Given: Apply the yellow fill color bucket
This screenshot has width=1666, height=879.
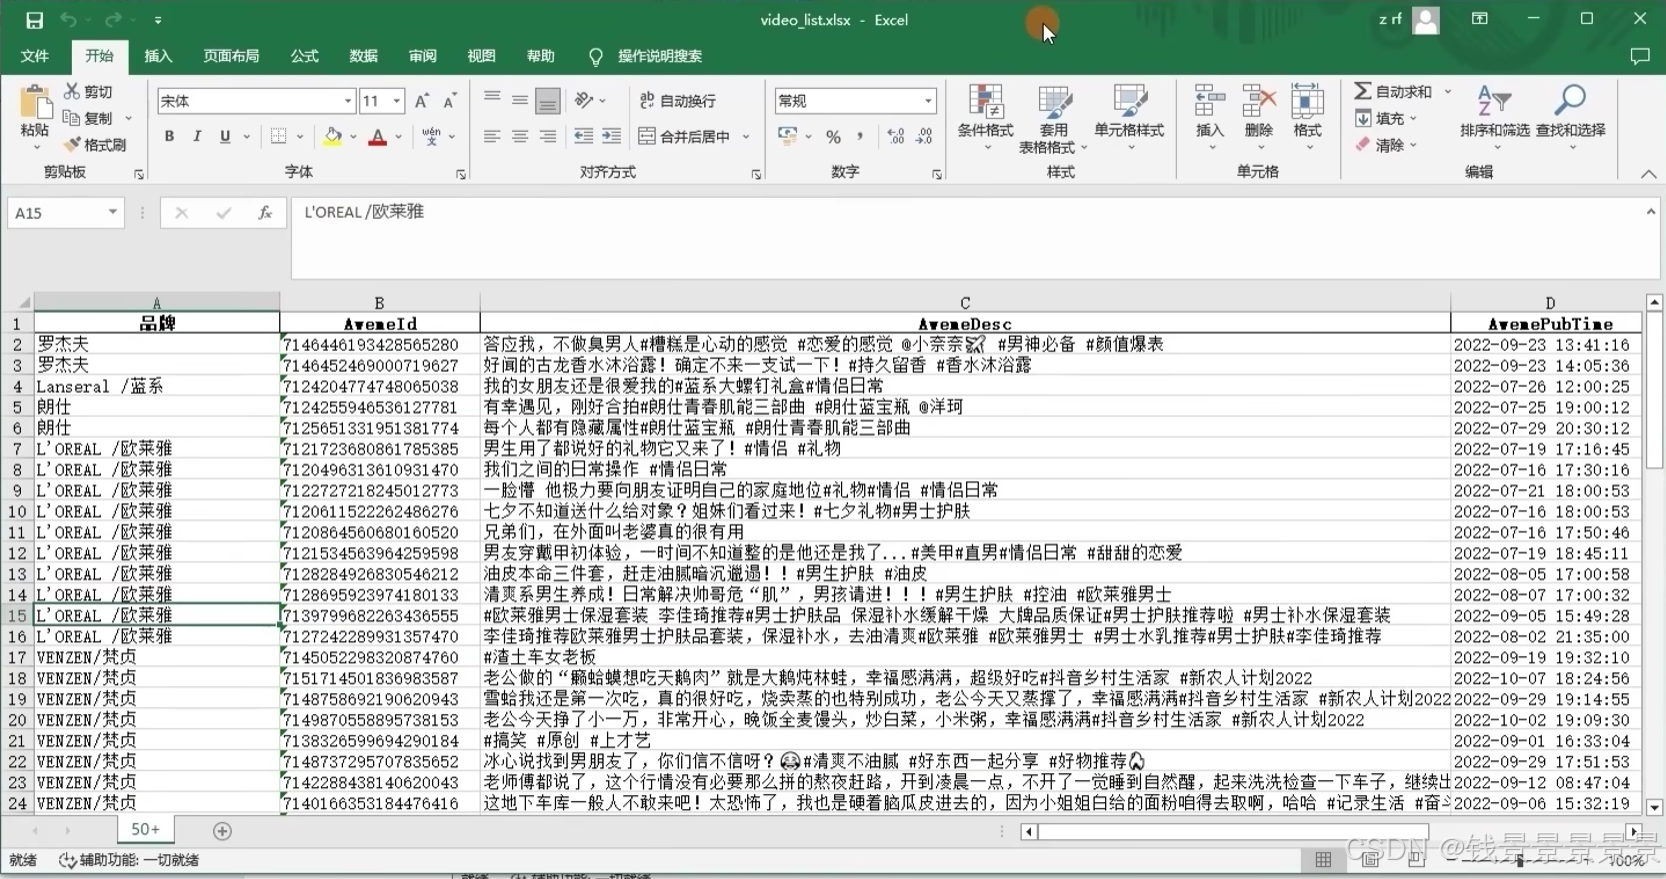Looking at the screenshot, I should click(x=332, y=137).
